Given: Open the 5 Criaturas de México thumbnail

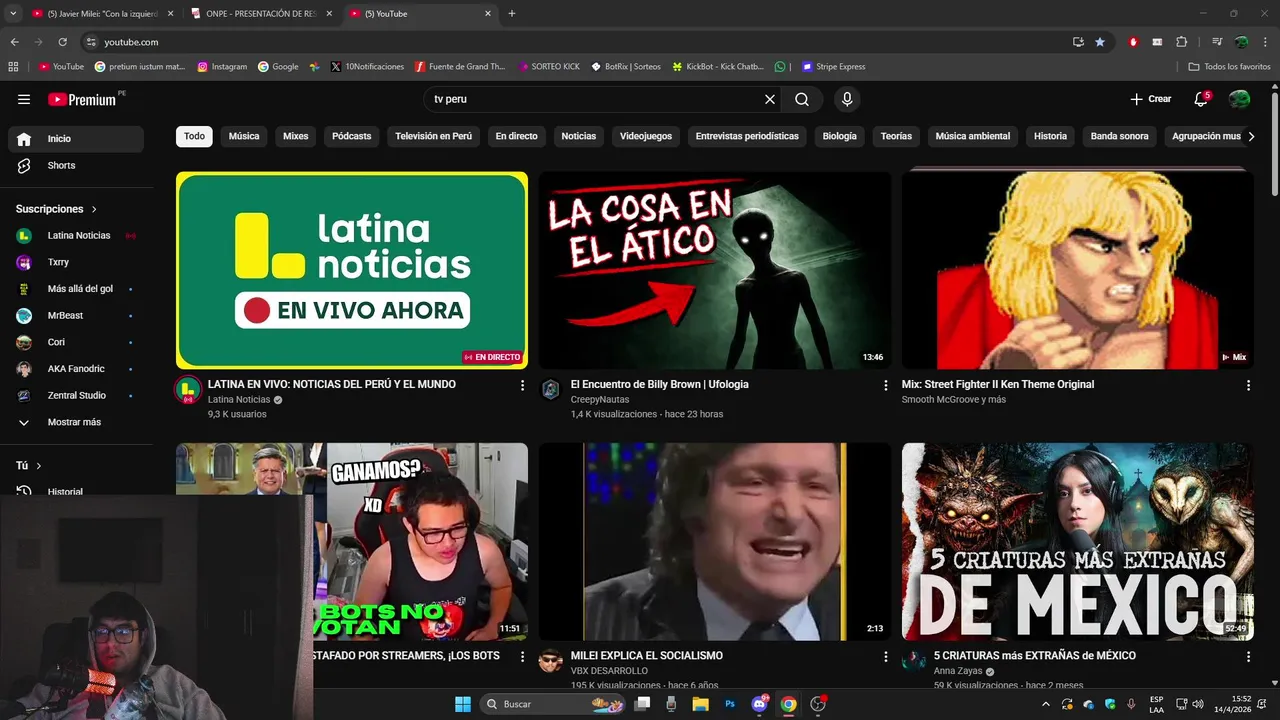Looking at the screenshot, I should 1077,541.
